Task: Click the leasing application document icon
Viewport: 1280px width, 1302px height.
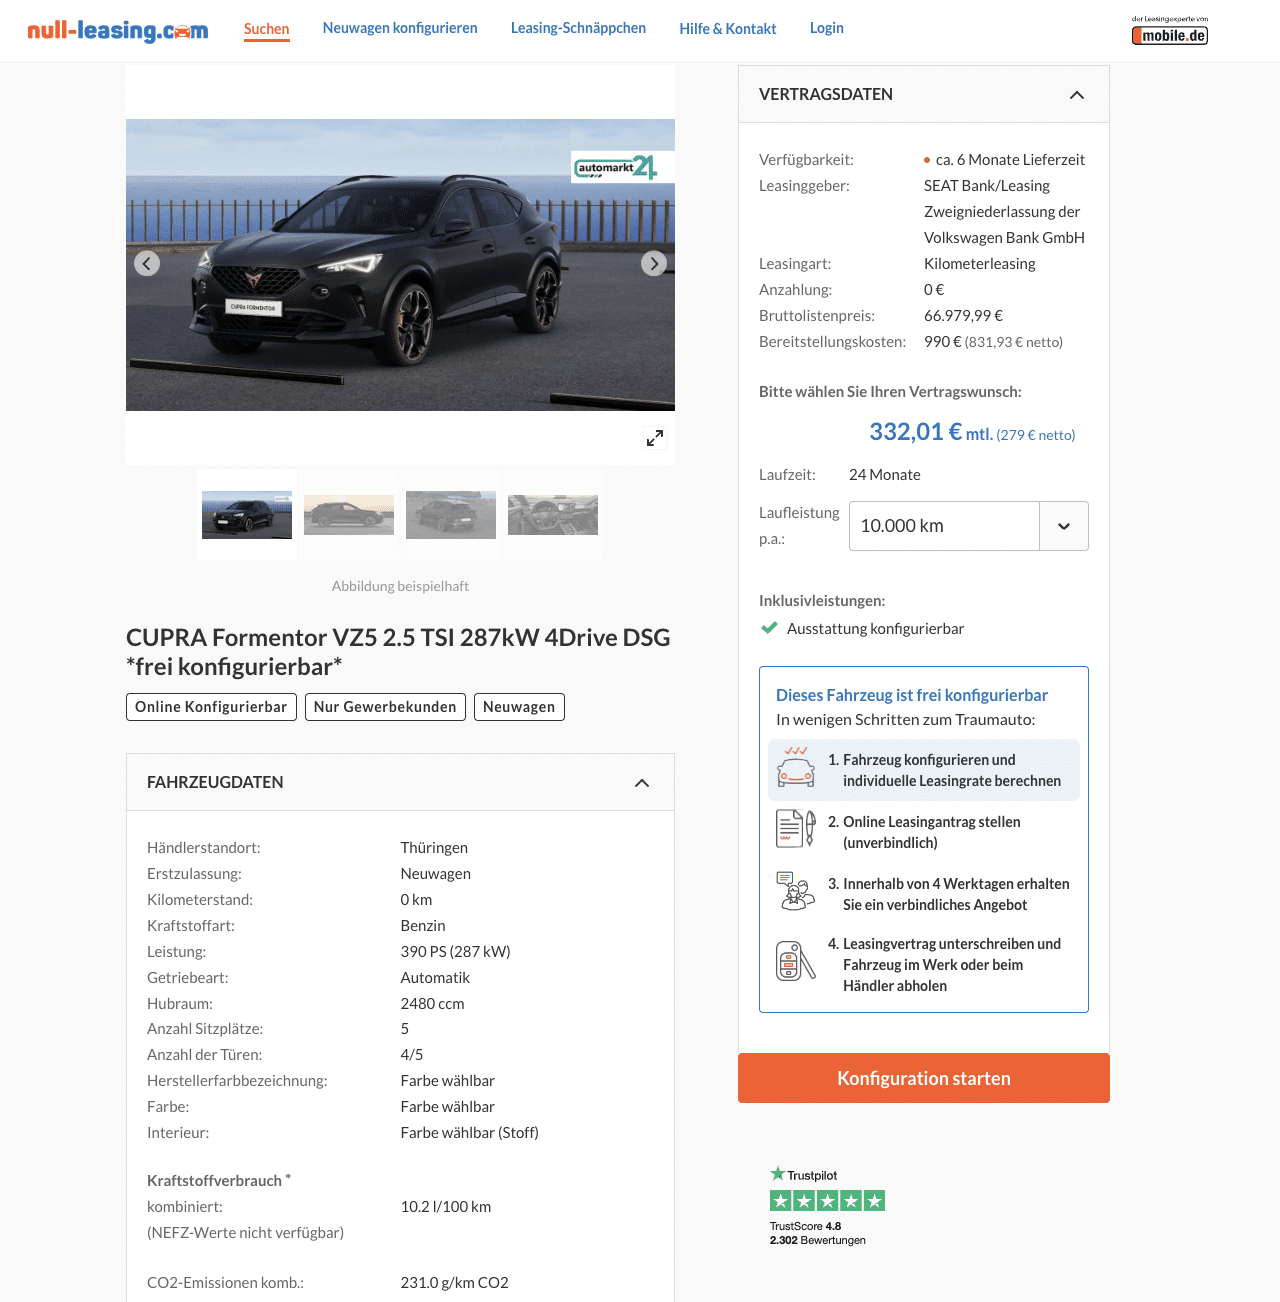Action: pos(796,829)
